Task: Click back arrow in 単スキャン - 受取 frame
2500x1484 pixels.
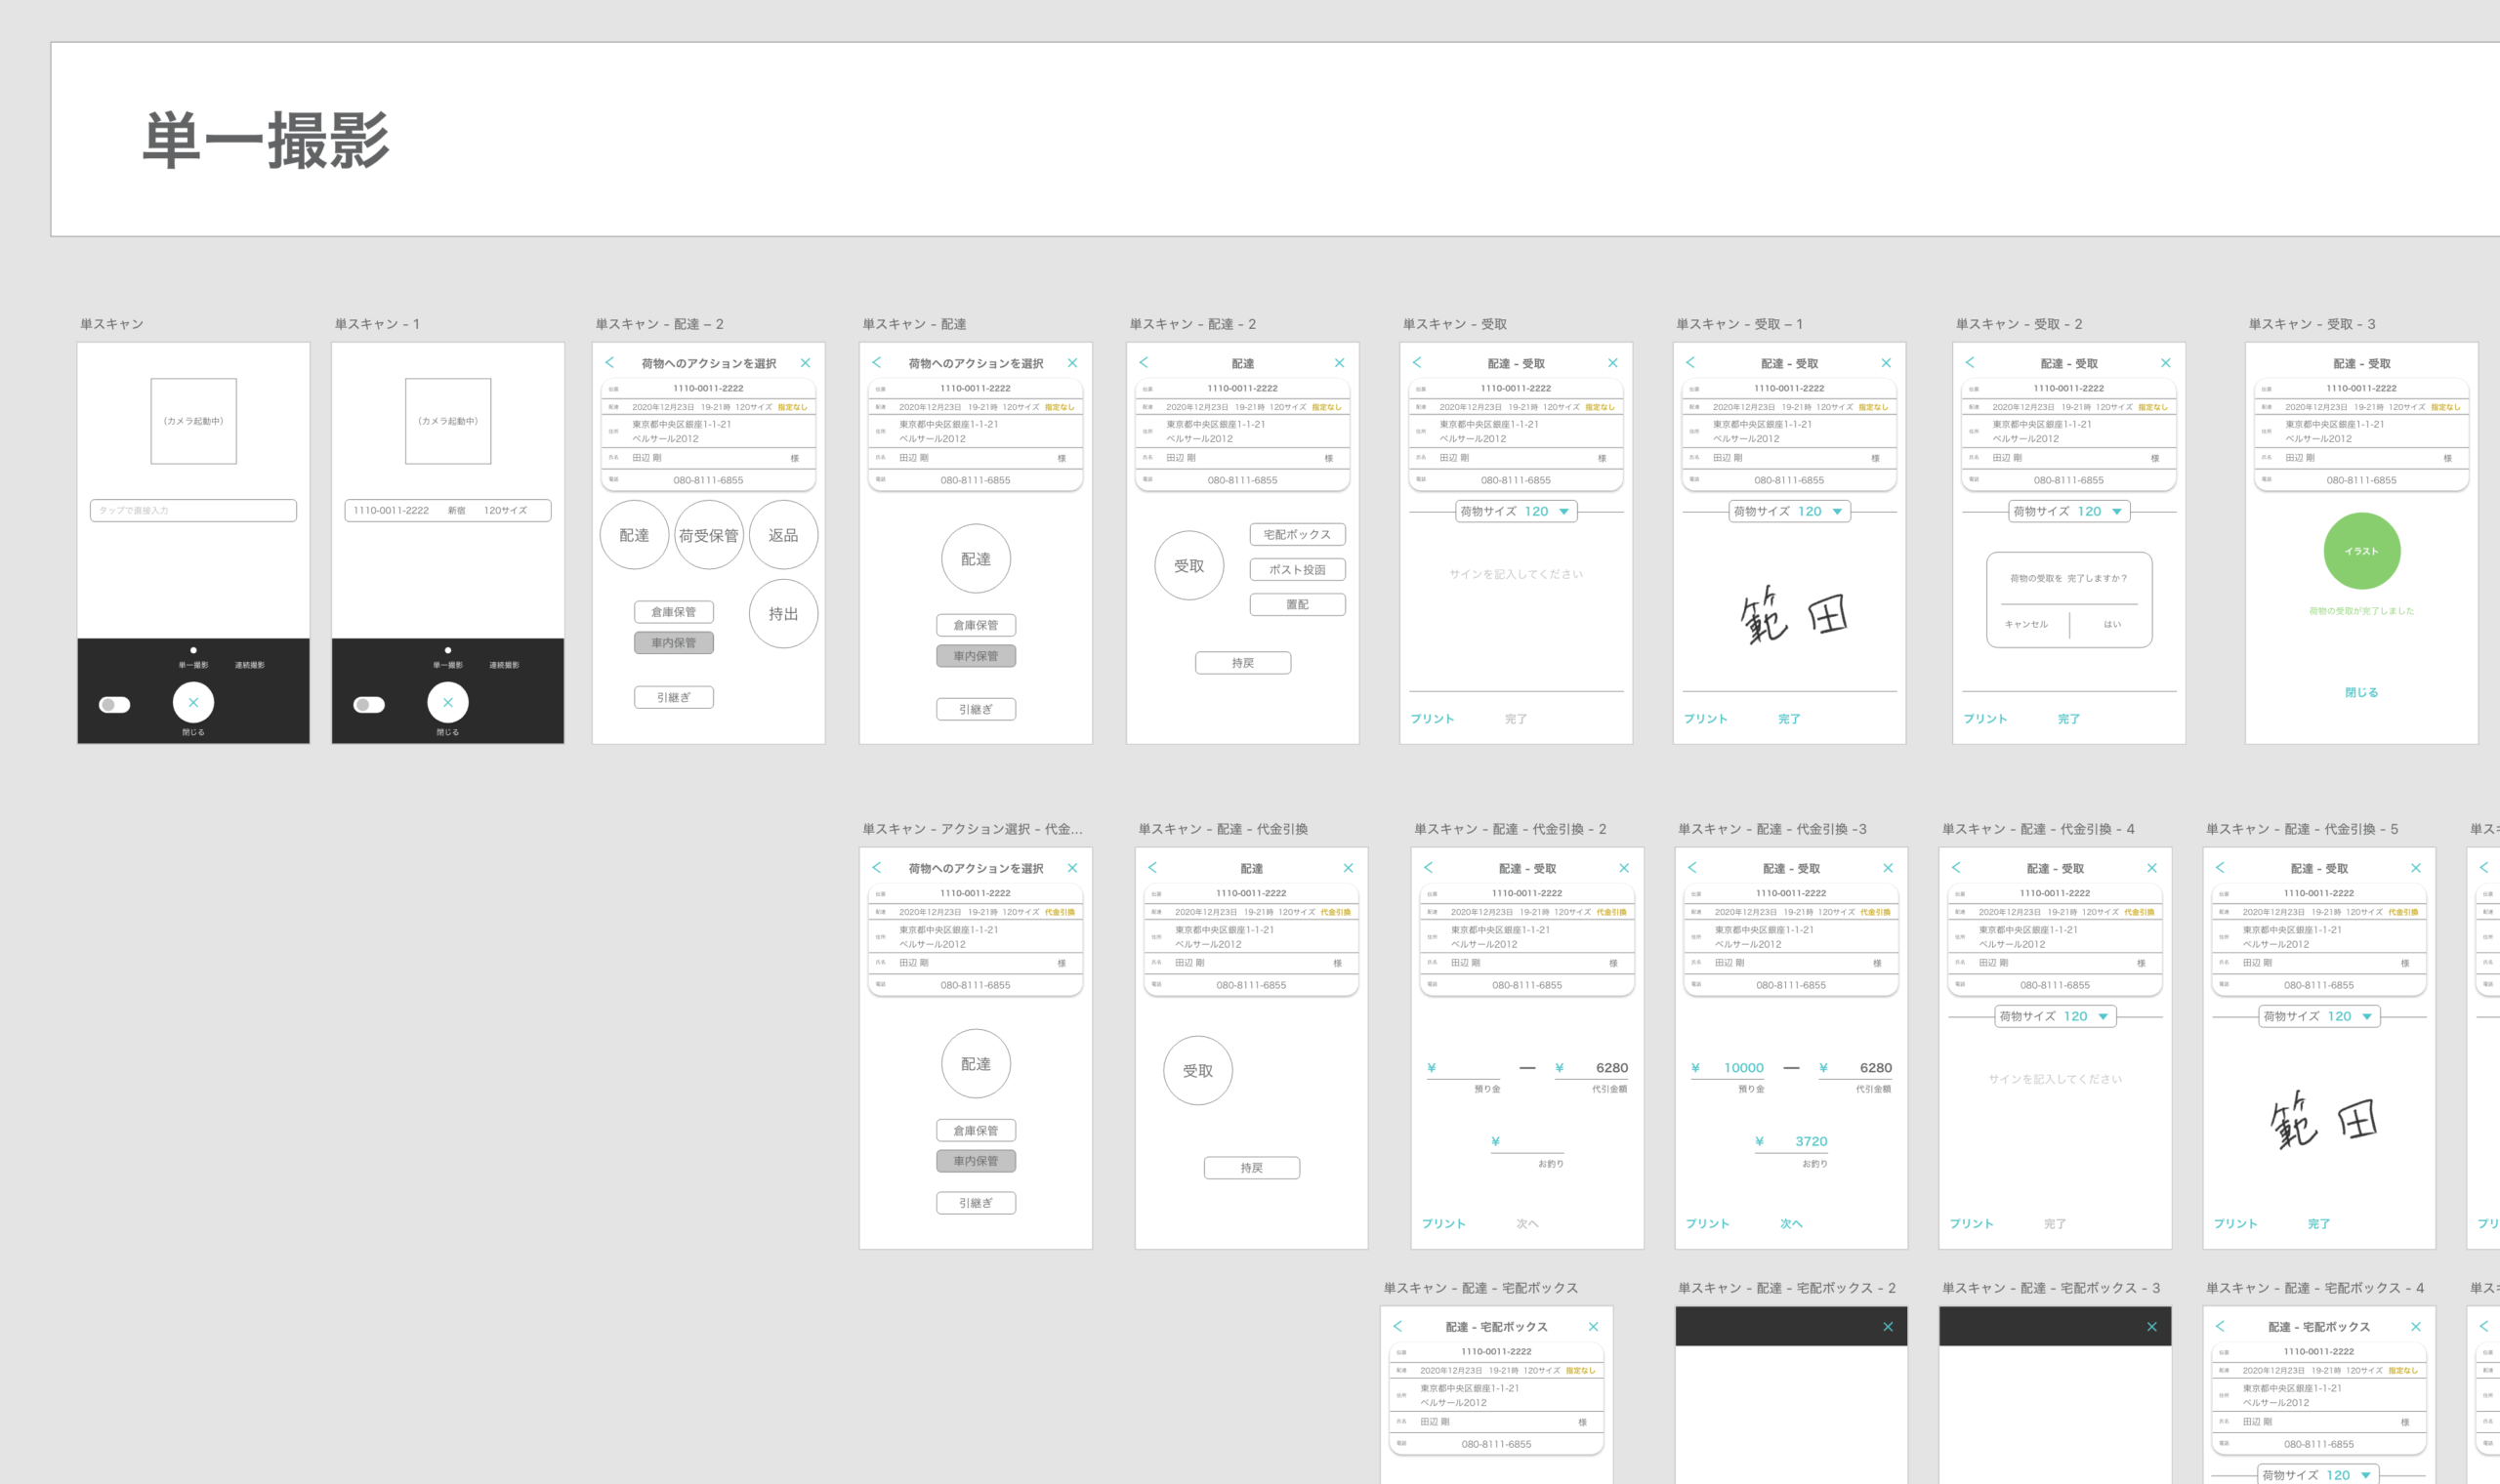Action: 1417,362
